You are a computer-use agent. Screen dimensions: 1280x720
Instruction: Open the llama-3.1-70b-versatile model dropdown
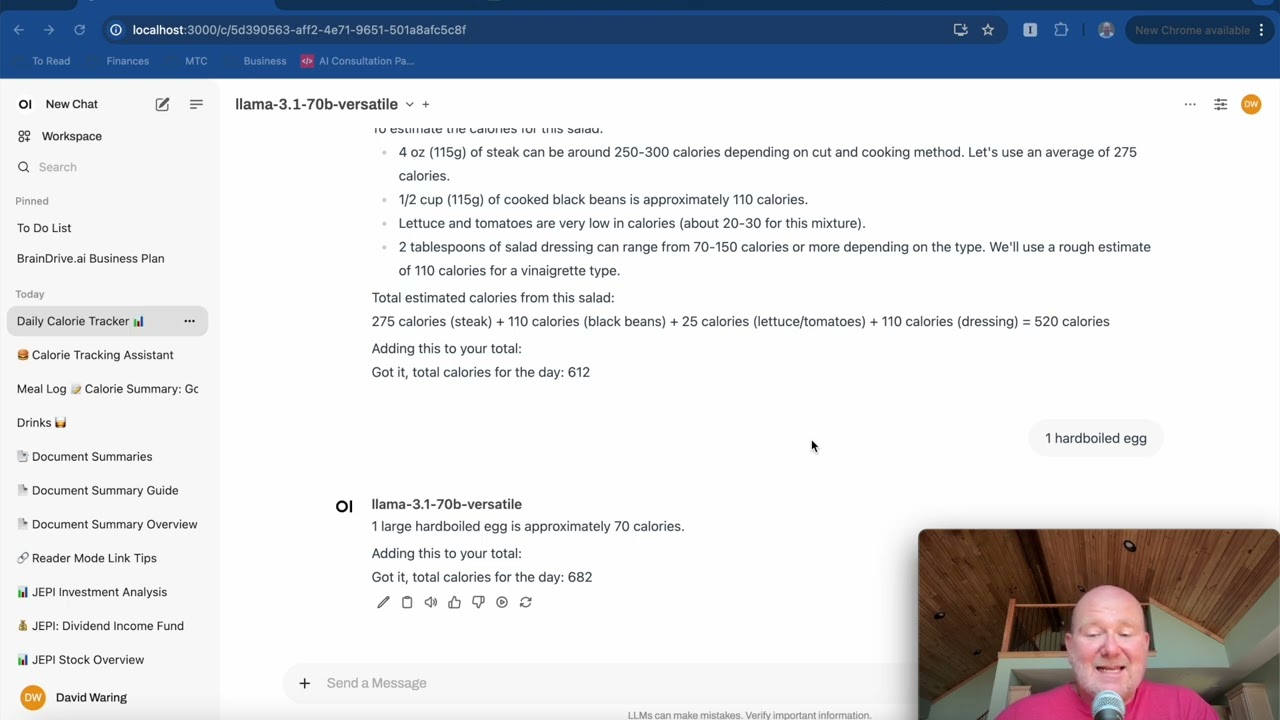point(325,104)
